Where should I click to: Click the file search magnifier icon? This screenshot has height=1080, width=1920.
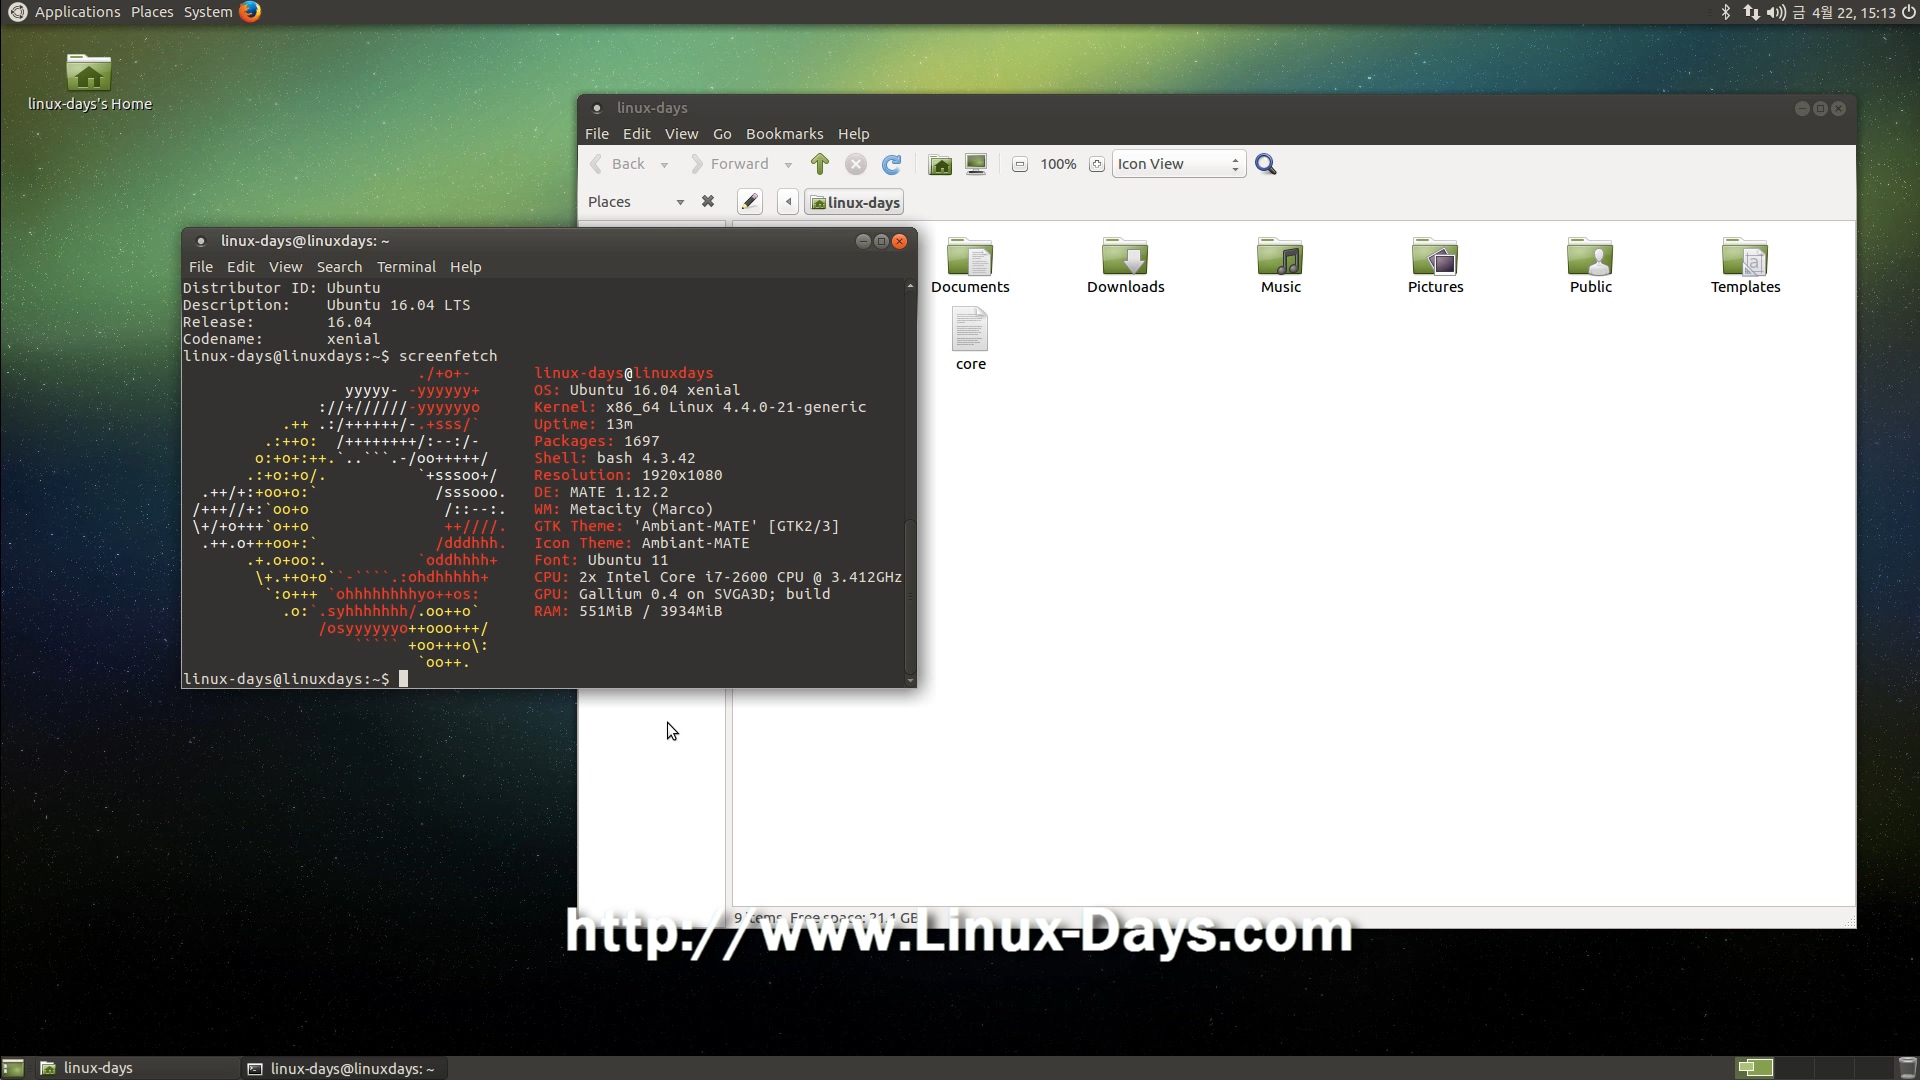(1266, 164)
